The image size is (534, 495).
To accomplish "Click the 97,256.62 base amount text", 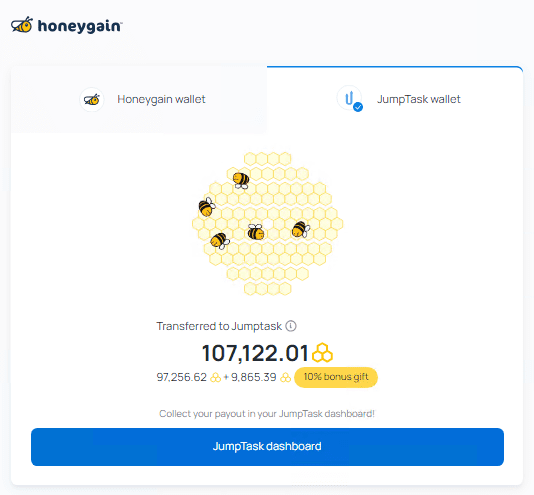I will pos(182,377).
